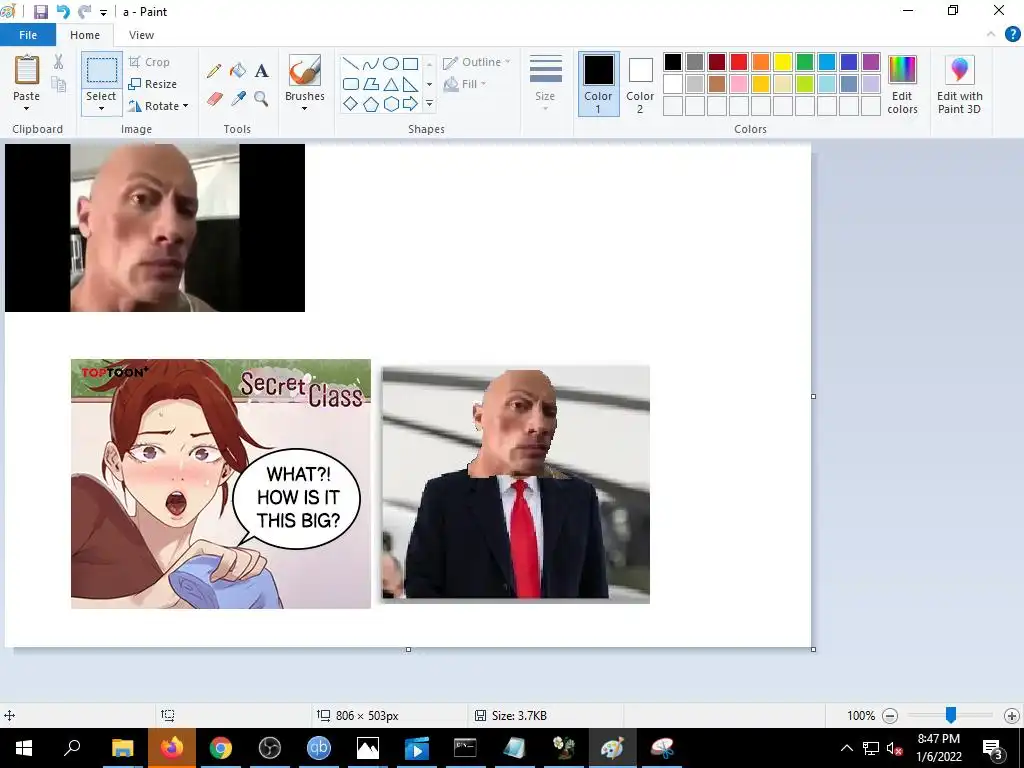Expand the Brushes dropdown arrow
Image resolution: width=1024 pixels, height=768 pixels.
click(305, 108)
